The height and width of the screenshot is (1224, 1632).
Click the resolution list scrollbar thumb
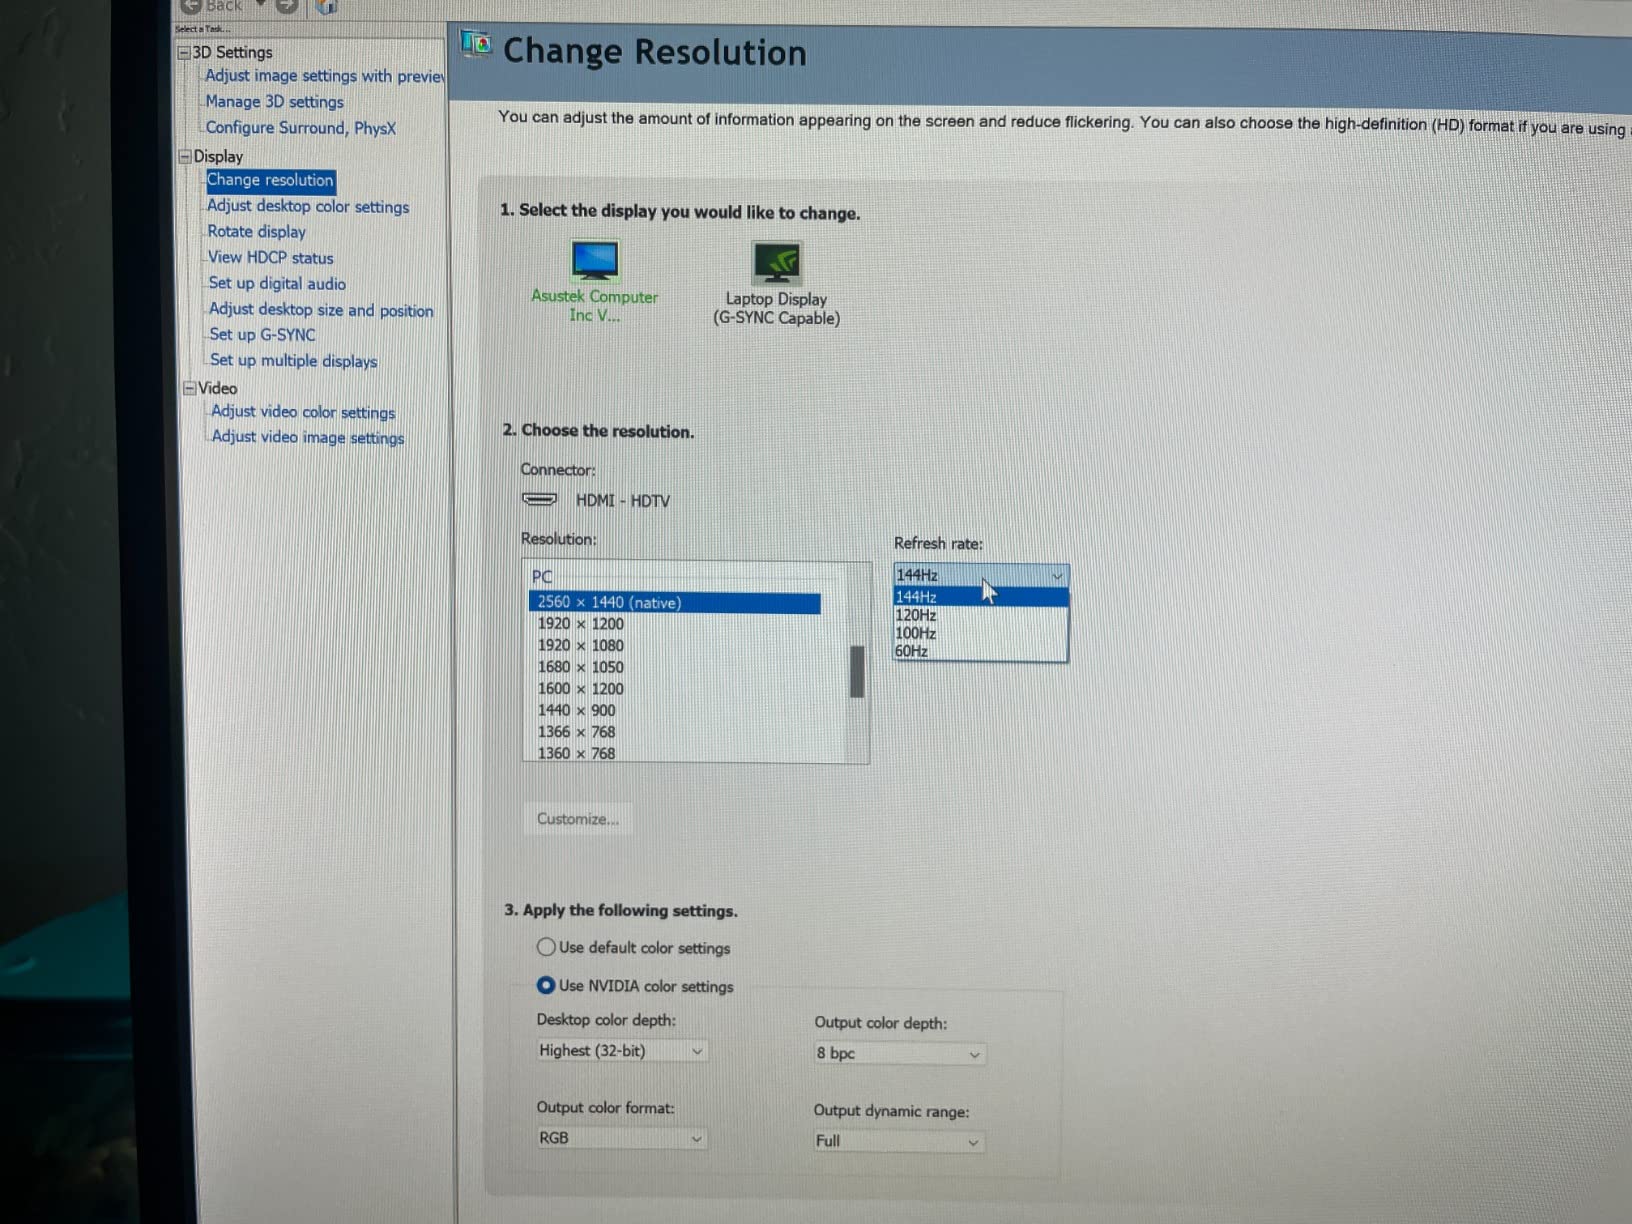click(x=857, y=672)
